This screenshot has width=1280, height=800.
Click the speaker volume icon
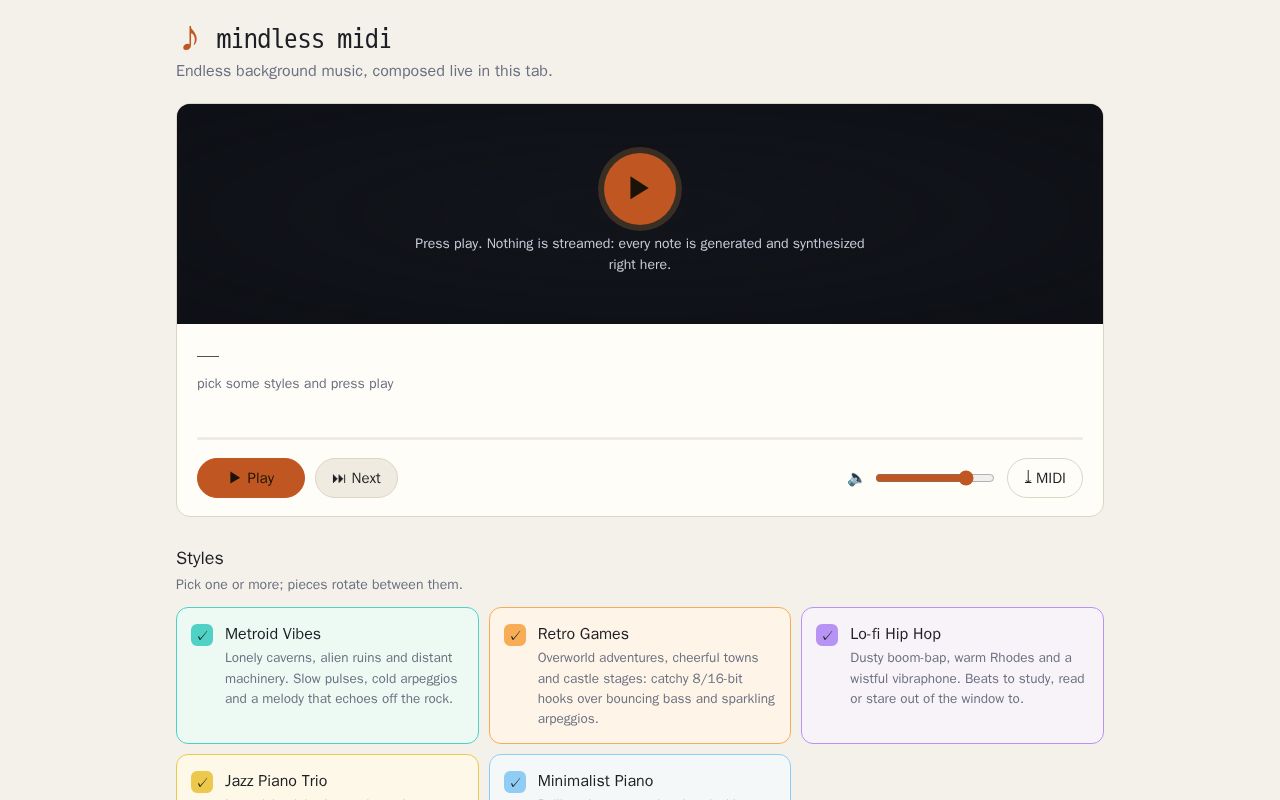point(856,478)
